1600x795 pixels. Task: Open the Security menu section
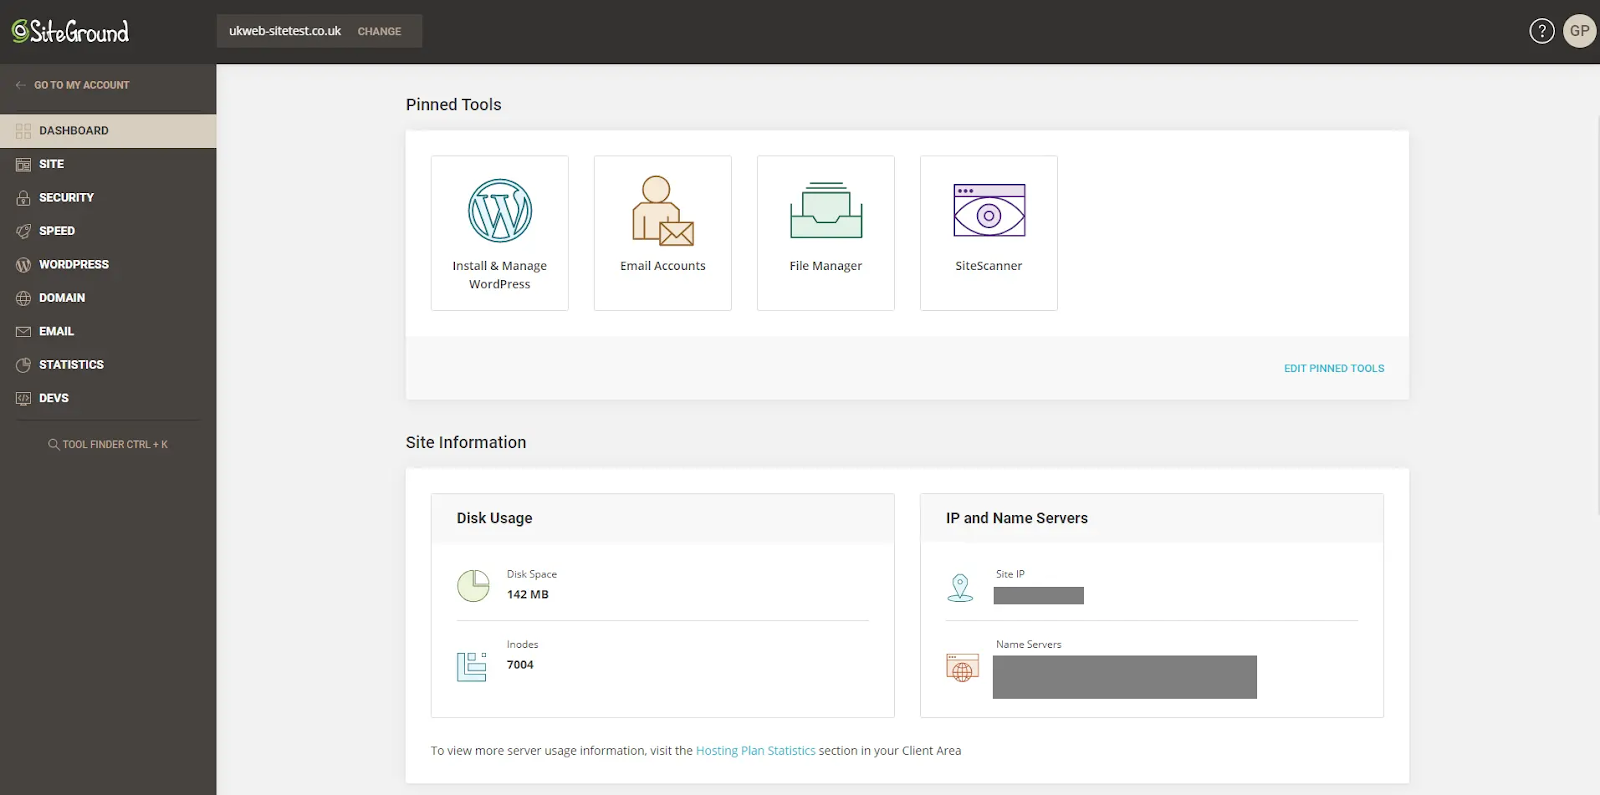108,198
